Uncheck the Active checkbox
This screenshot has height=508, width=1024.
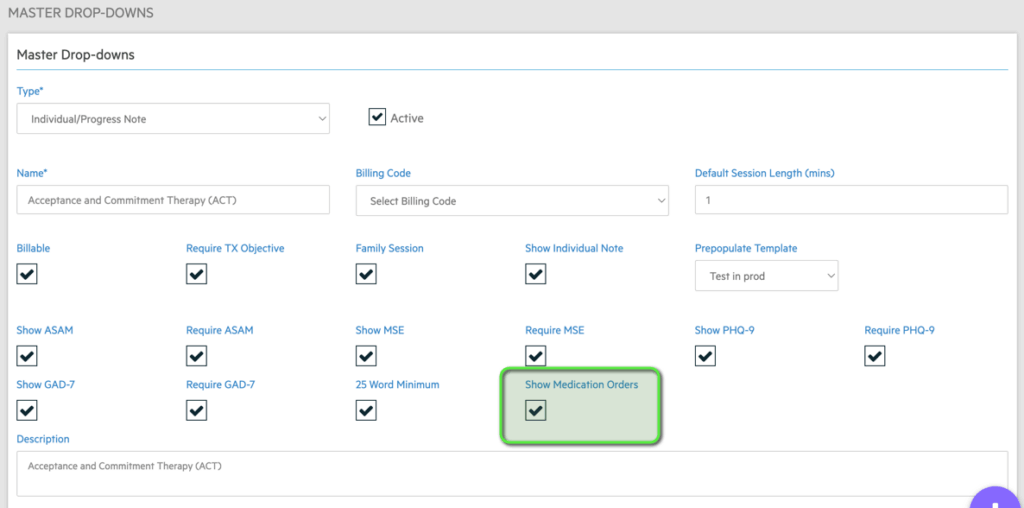click(377, 118)
